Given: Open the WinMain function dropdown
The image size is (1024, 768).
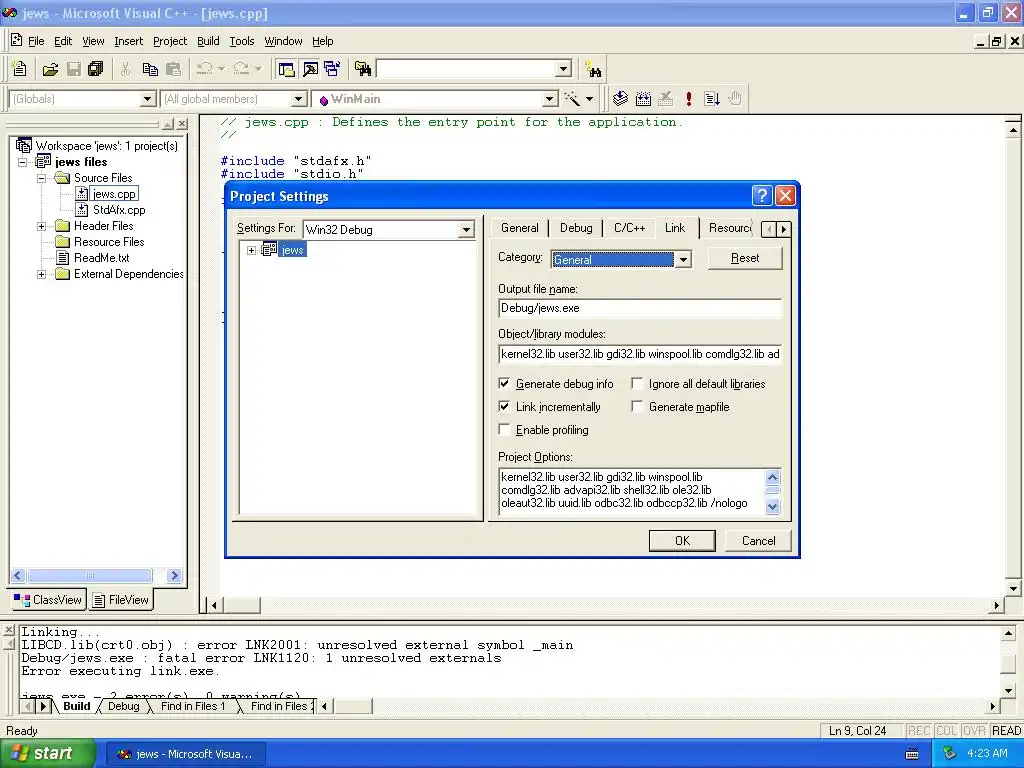Looking at the screenshot, I should point(550,99).
